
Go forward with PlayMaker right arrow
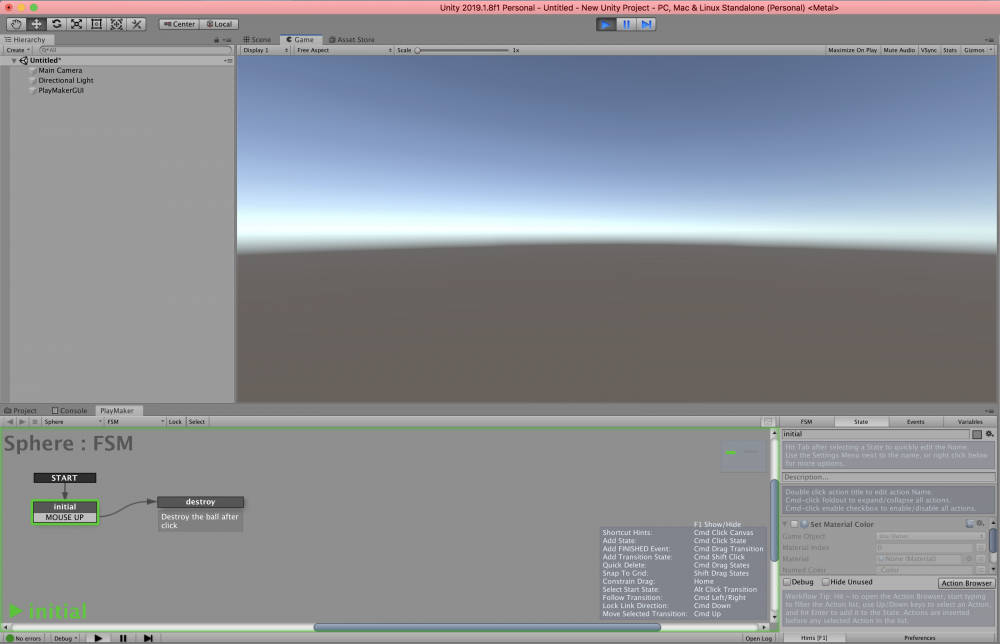[22, 421]
